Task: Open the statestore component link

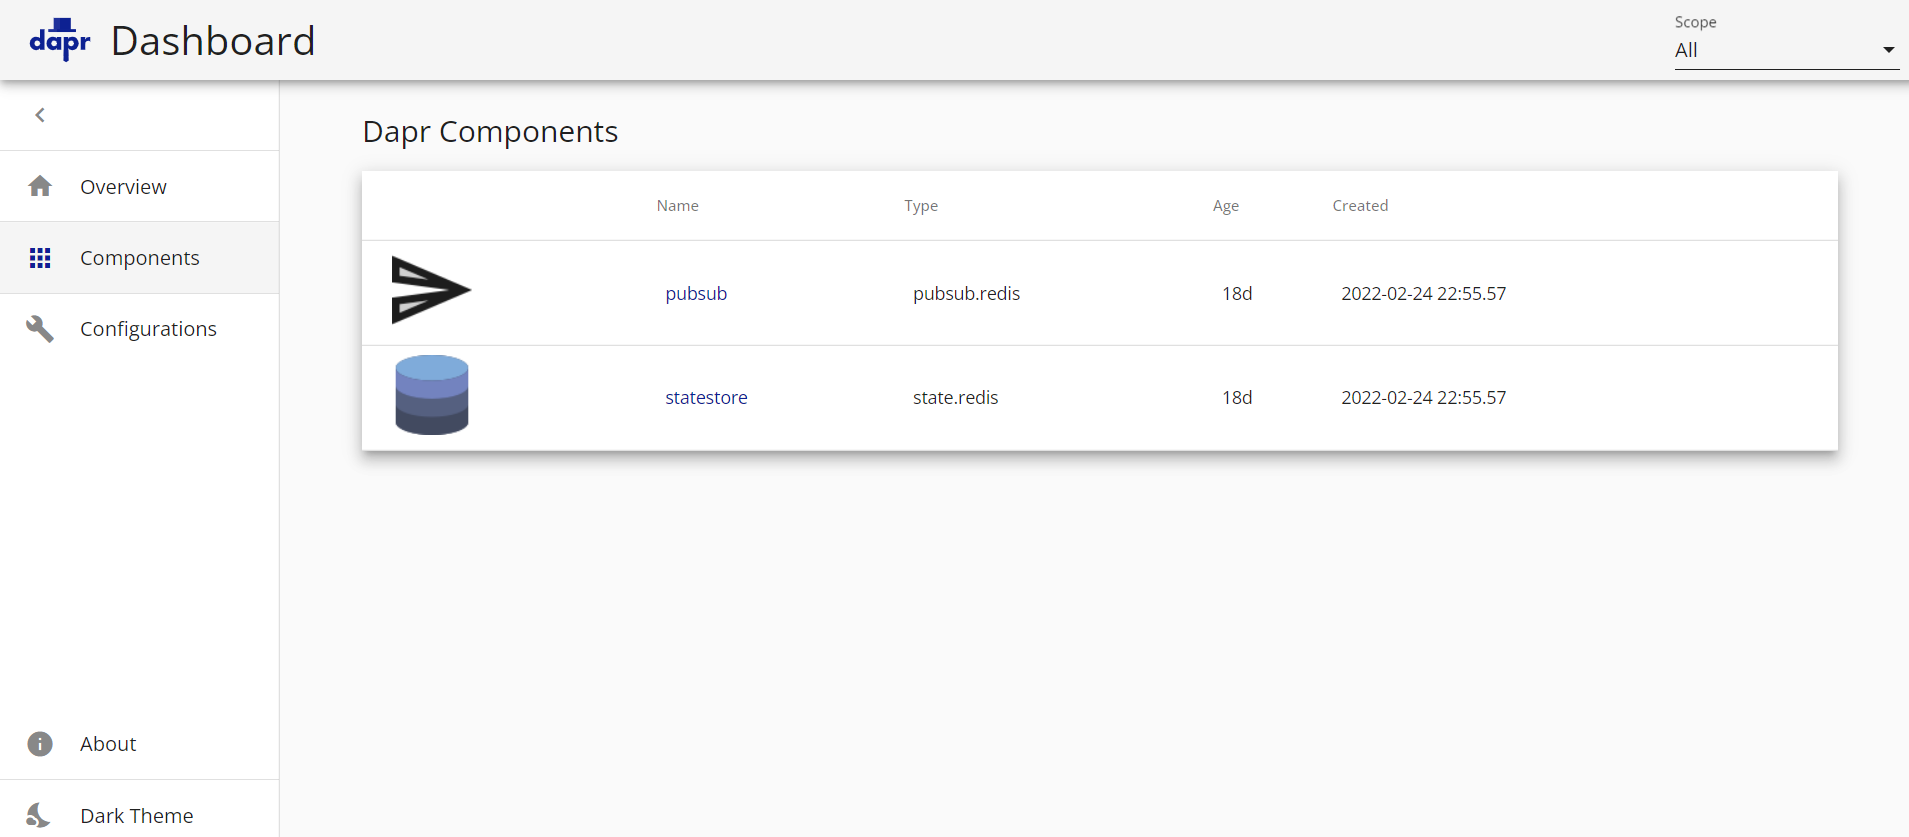Action: [706, 397]
